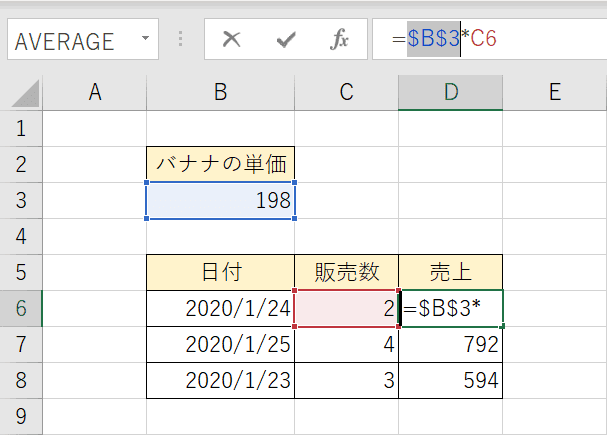Select row 9 header
Image resolution: width=607 pixels, height=435 pixels.
click(21, 416)
